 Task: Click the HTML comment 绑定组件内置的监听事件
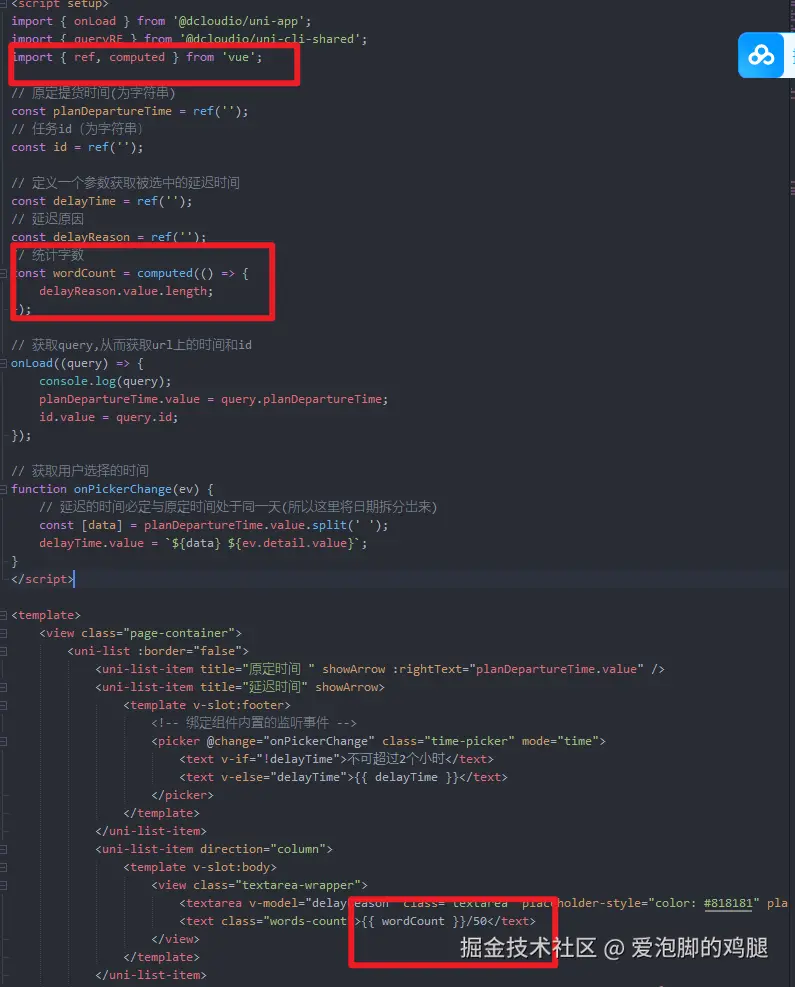254,723
